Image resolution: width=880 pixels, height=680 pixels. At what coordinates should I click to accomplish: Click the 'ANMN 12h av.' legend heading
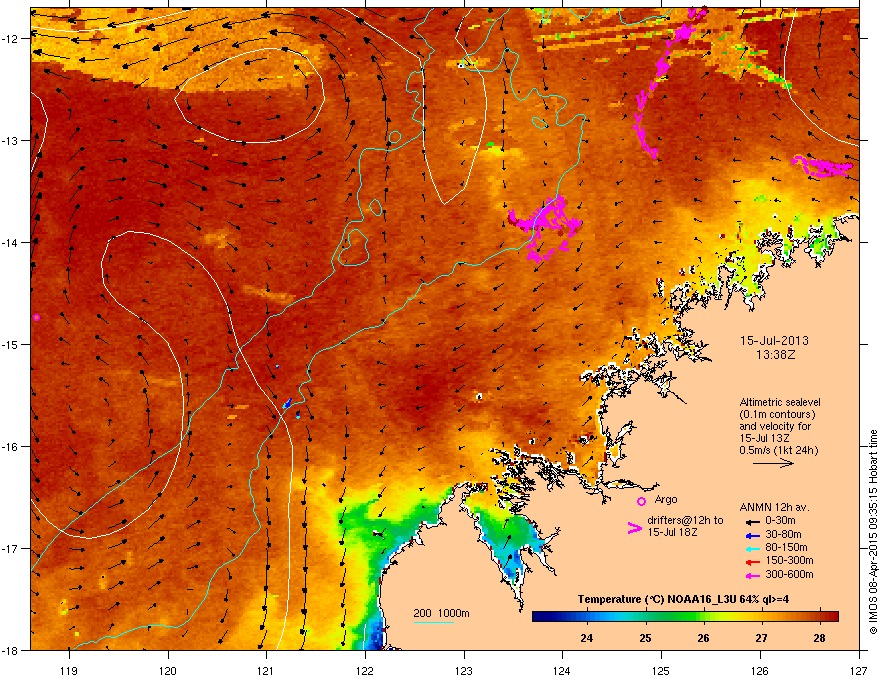[x=774, y=507]
